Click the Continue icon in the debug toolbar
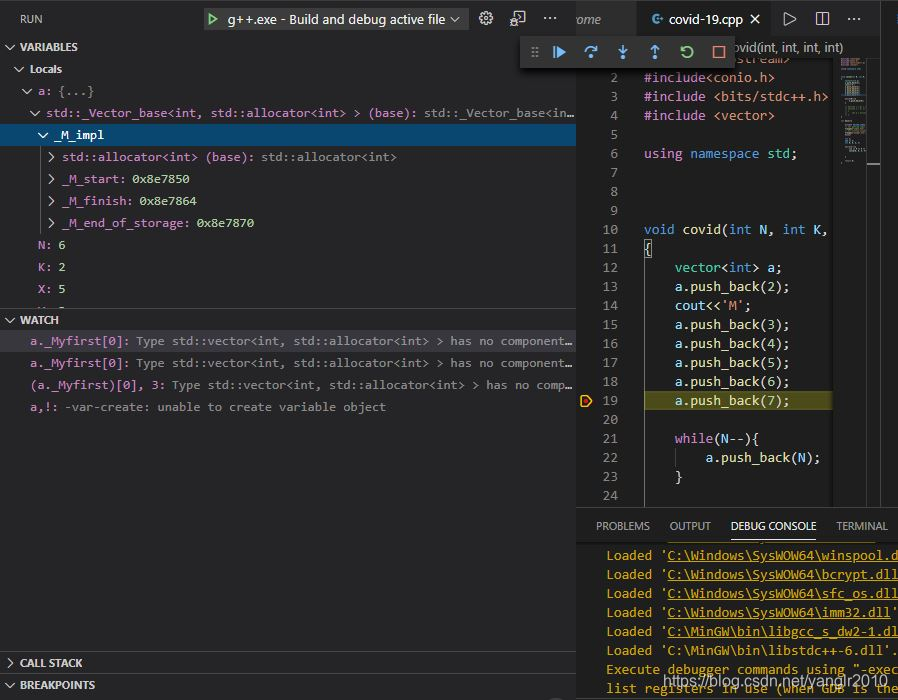Image resolution: width=898 pixels, height=700 pixels. [x=559, y=52]
